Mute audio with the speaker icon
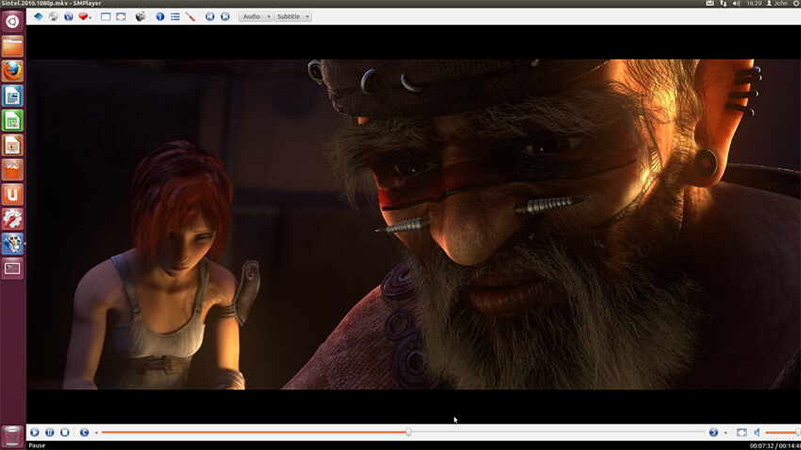 757,433
